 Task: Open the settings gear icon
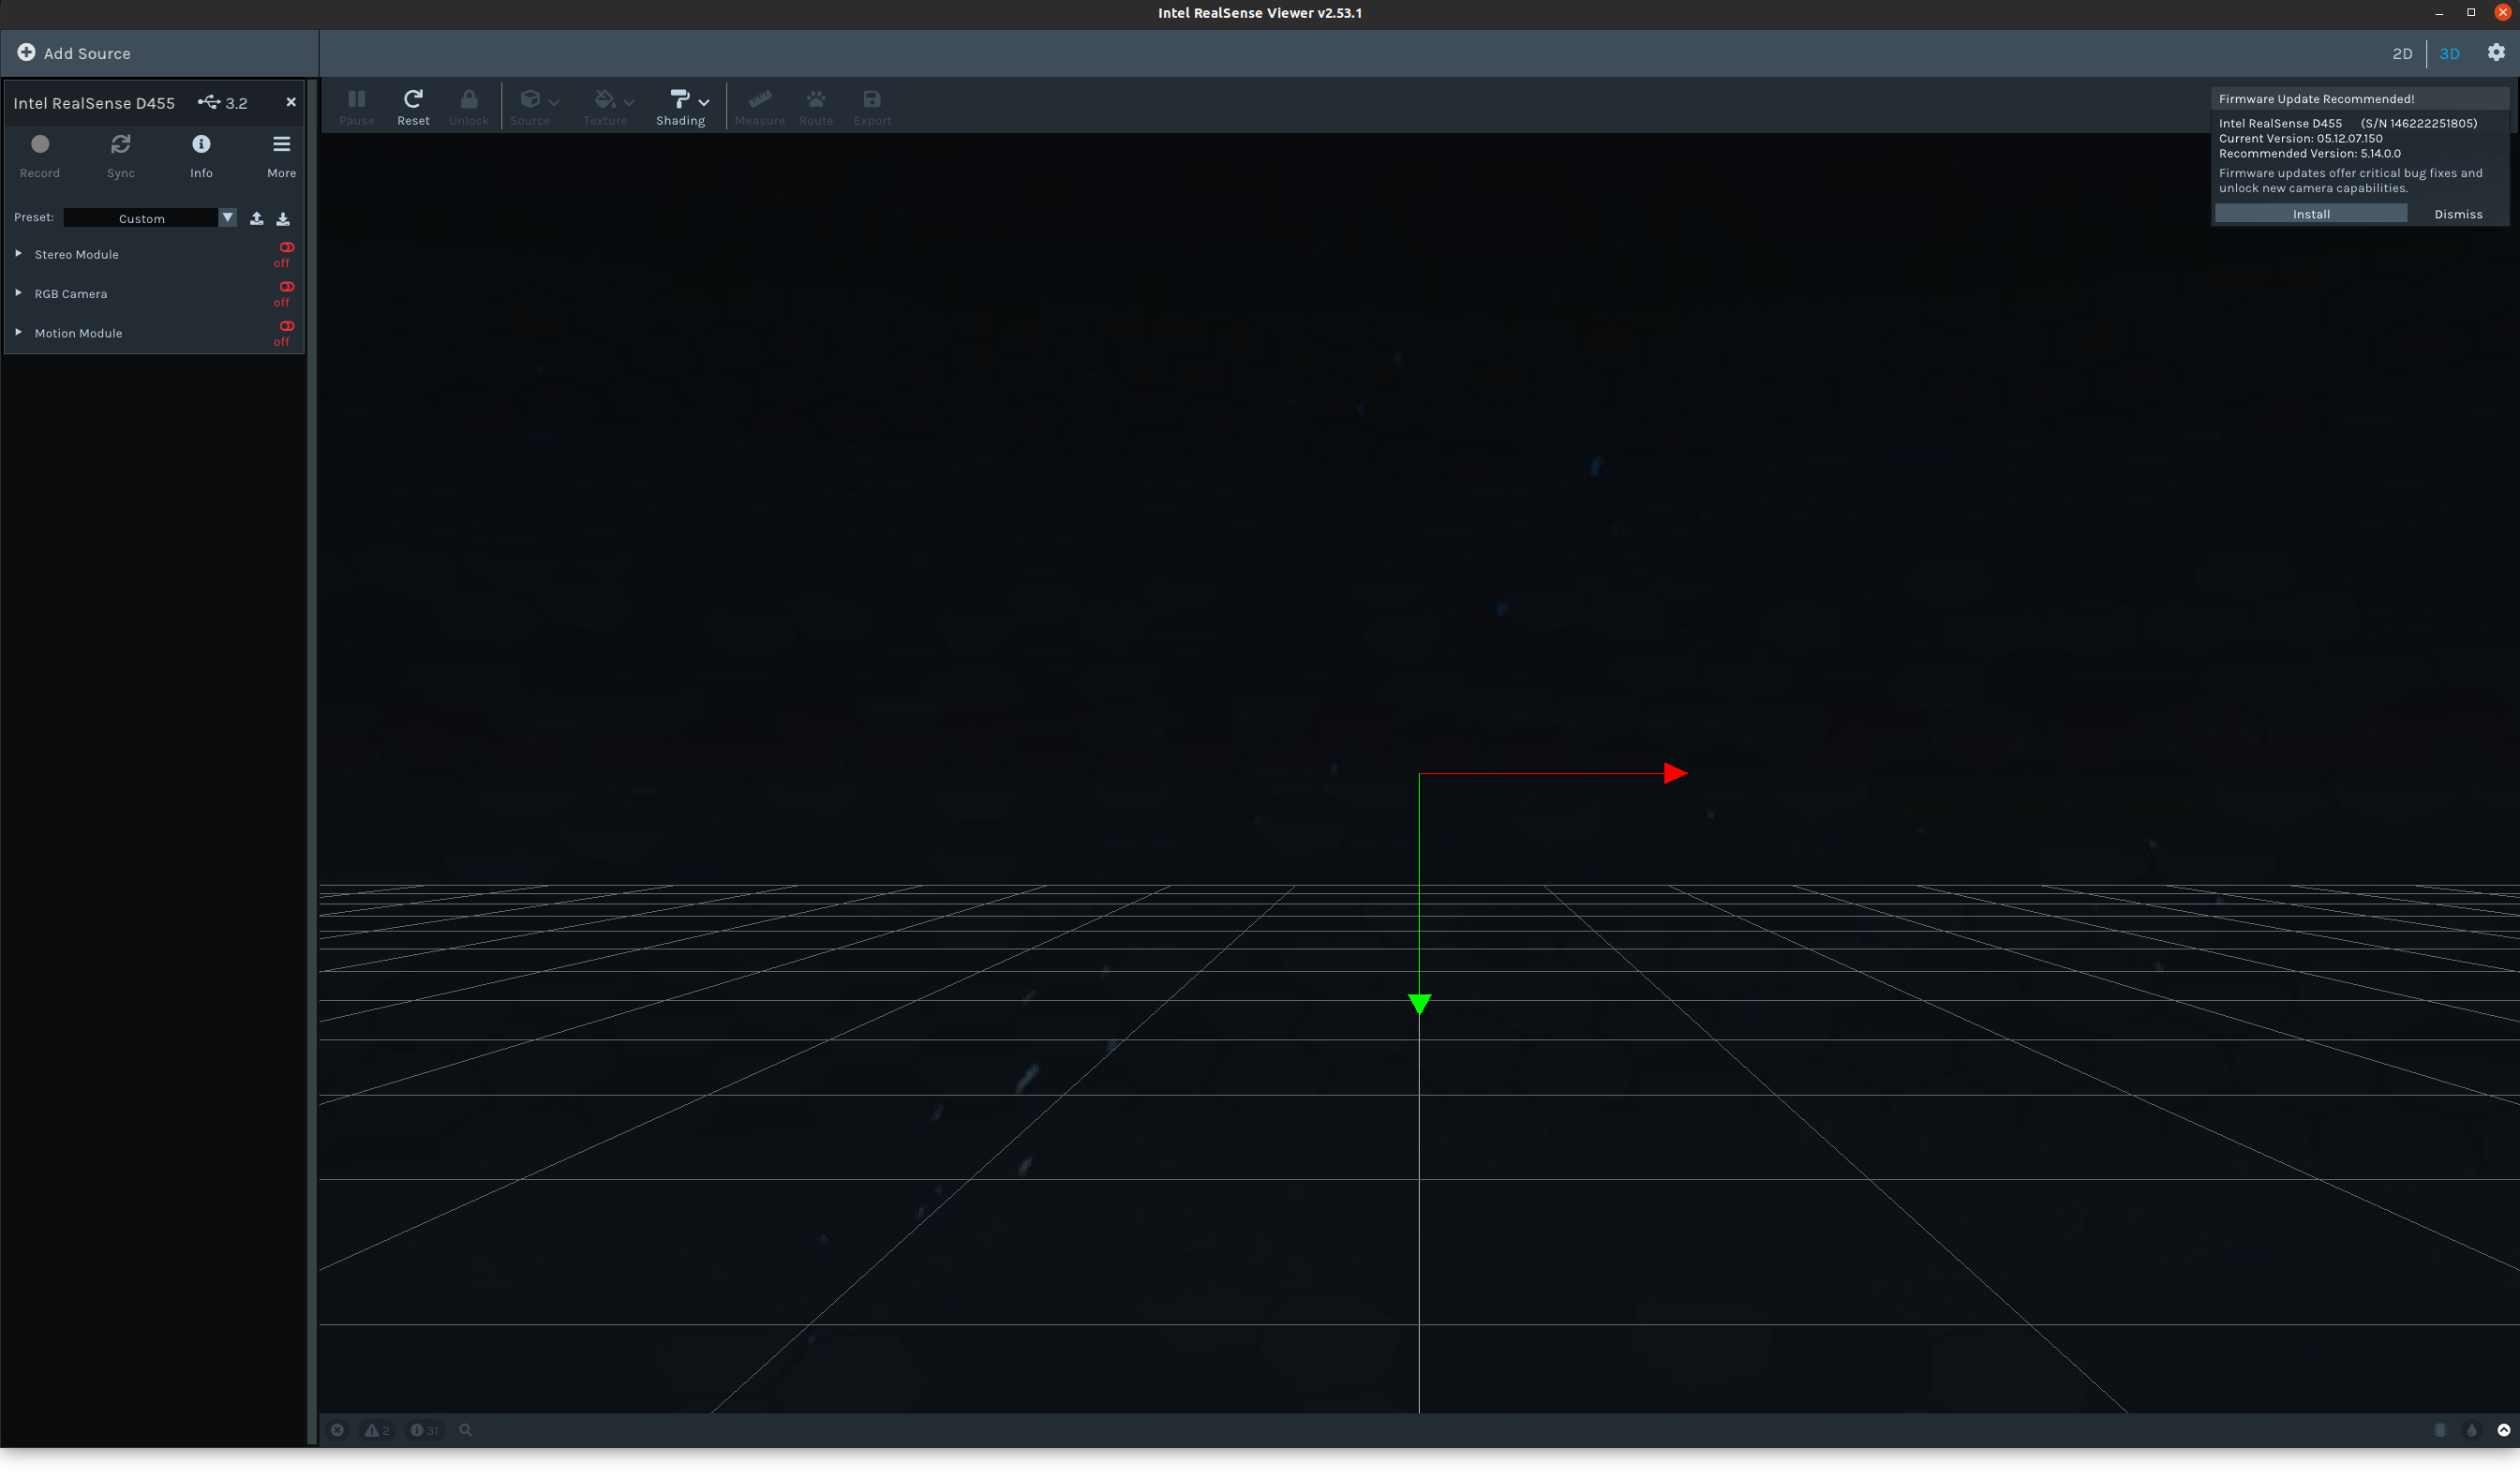pyautogui.click(x=2496, y=53)
